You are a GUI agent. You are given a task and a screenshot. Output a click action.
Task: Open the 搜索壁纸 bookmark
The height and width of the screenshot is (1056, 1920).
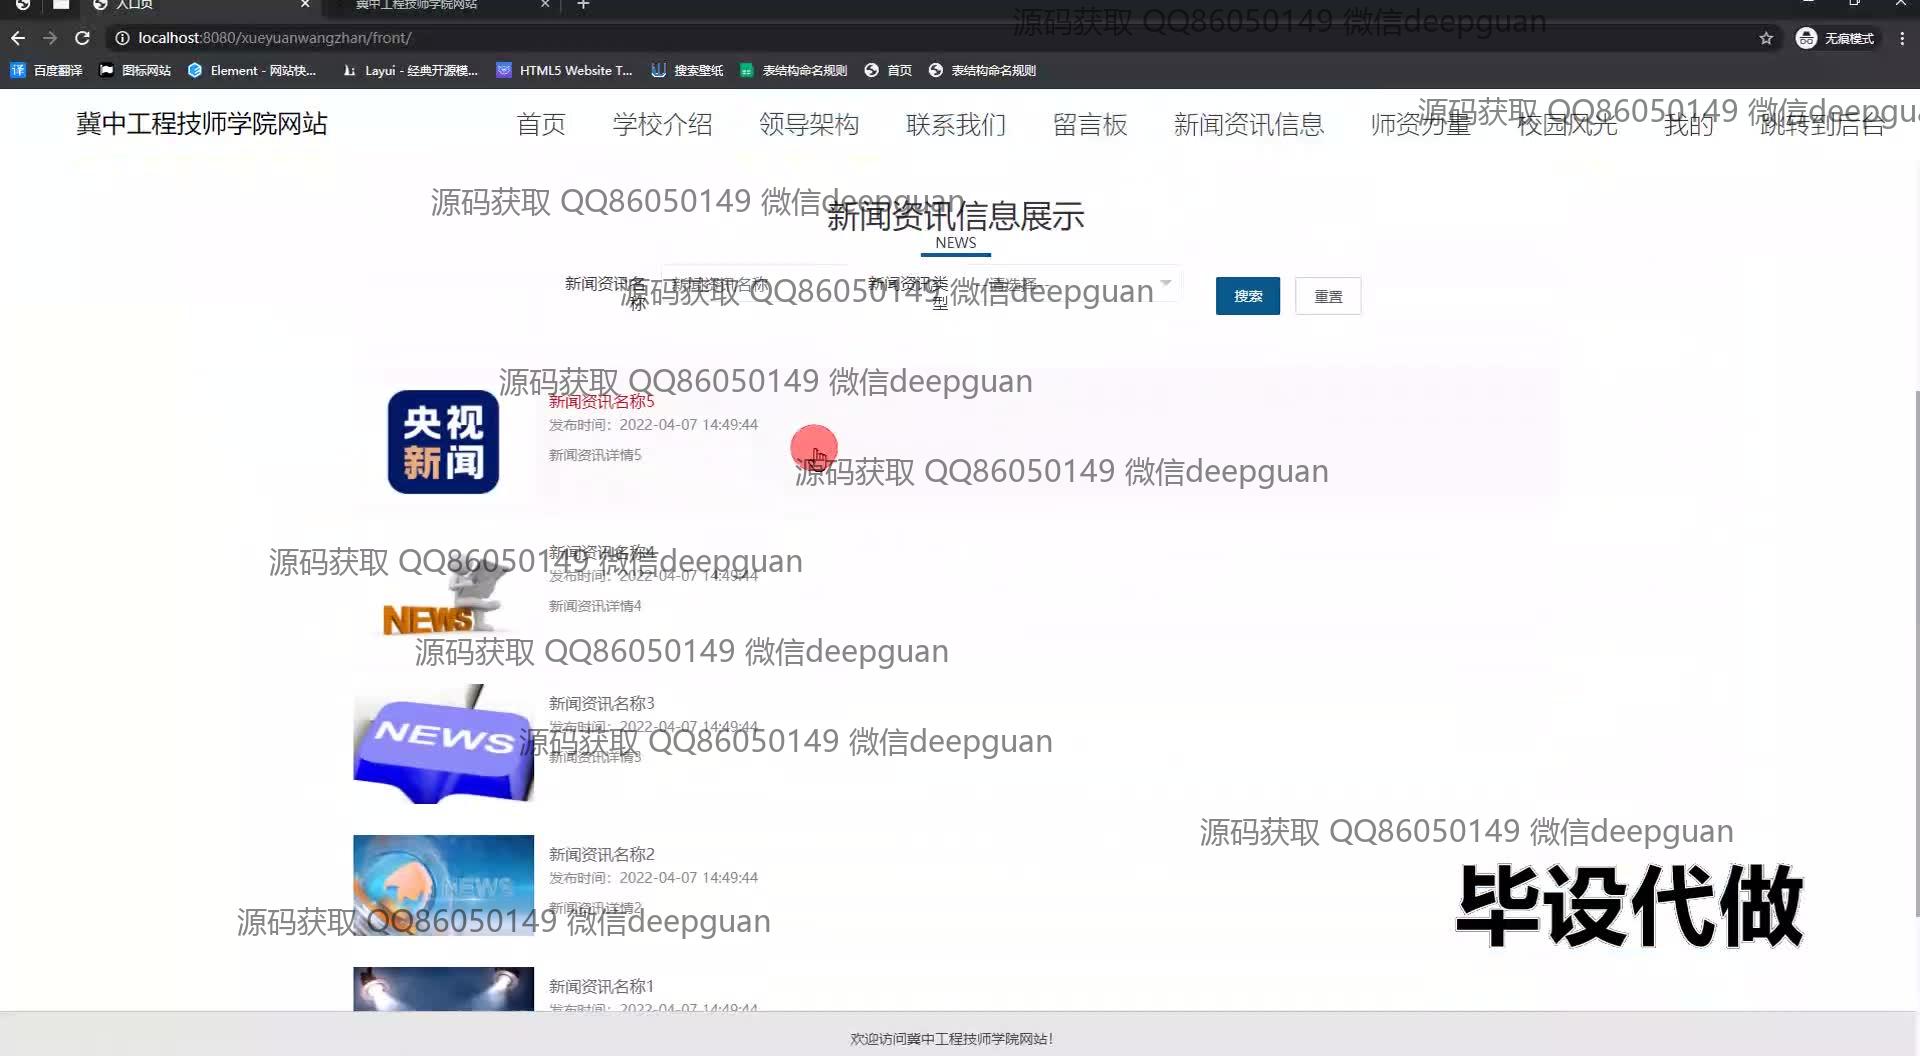[x=687, y=70]
